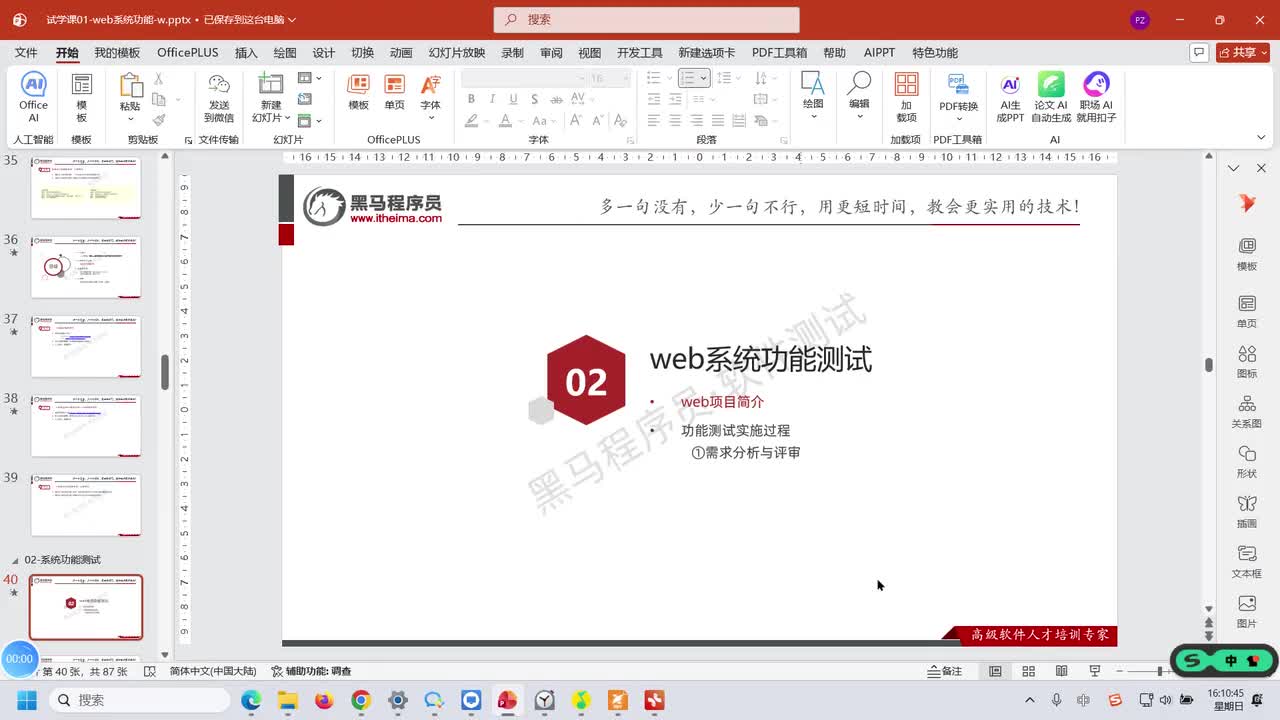This screenshot has height=720, width=1280.
Task: Open the 文件 menu
Action: (x=26, y=53)
